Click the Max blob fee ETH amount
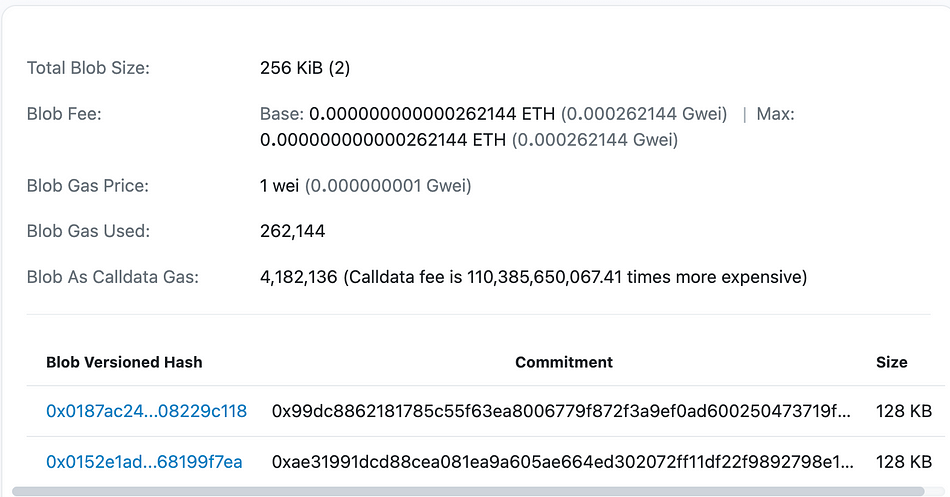 [382, 140]
